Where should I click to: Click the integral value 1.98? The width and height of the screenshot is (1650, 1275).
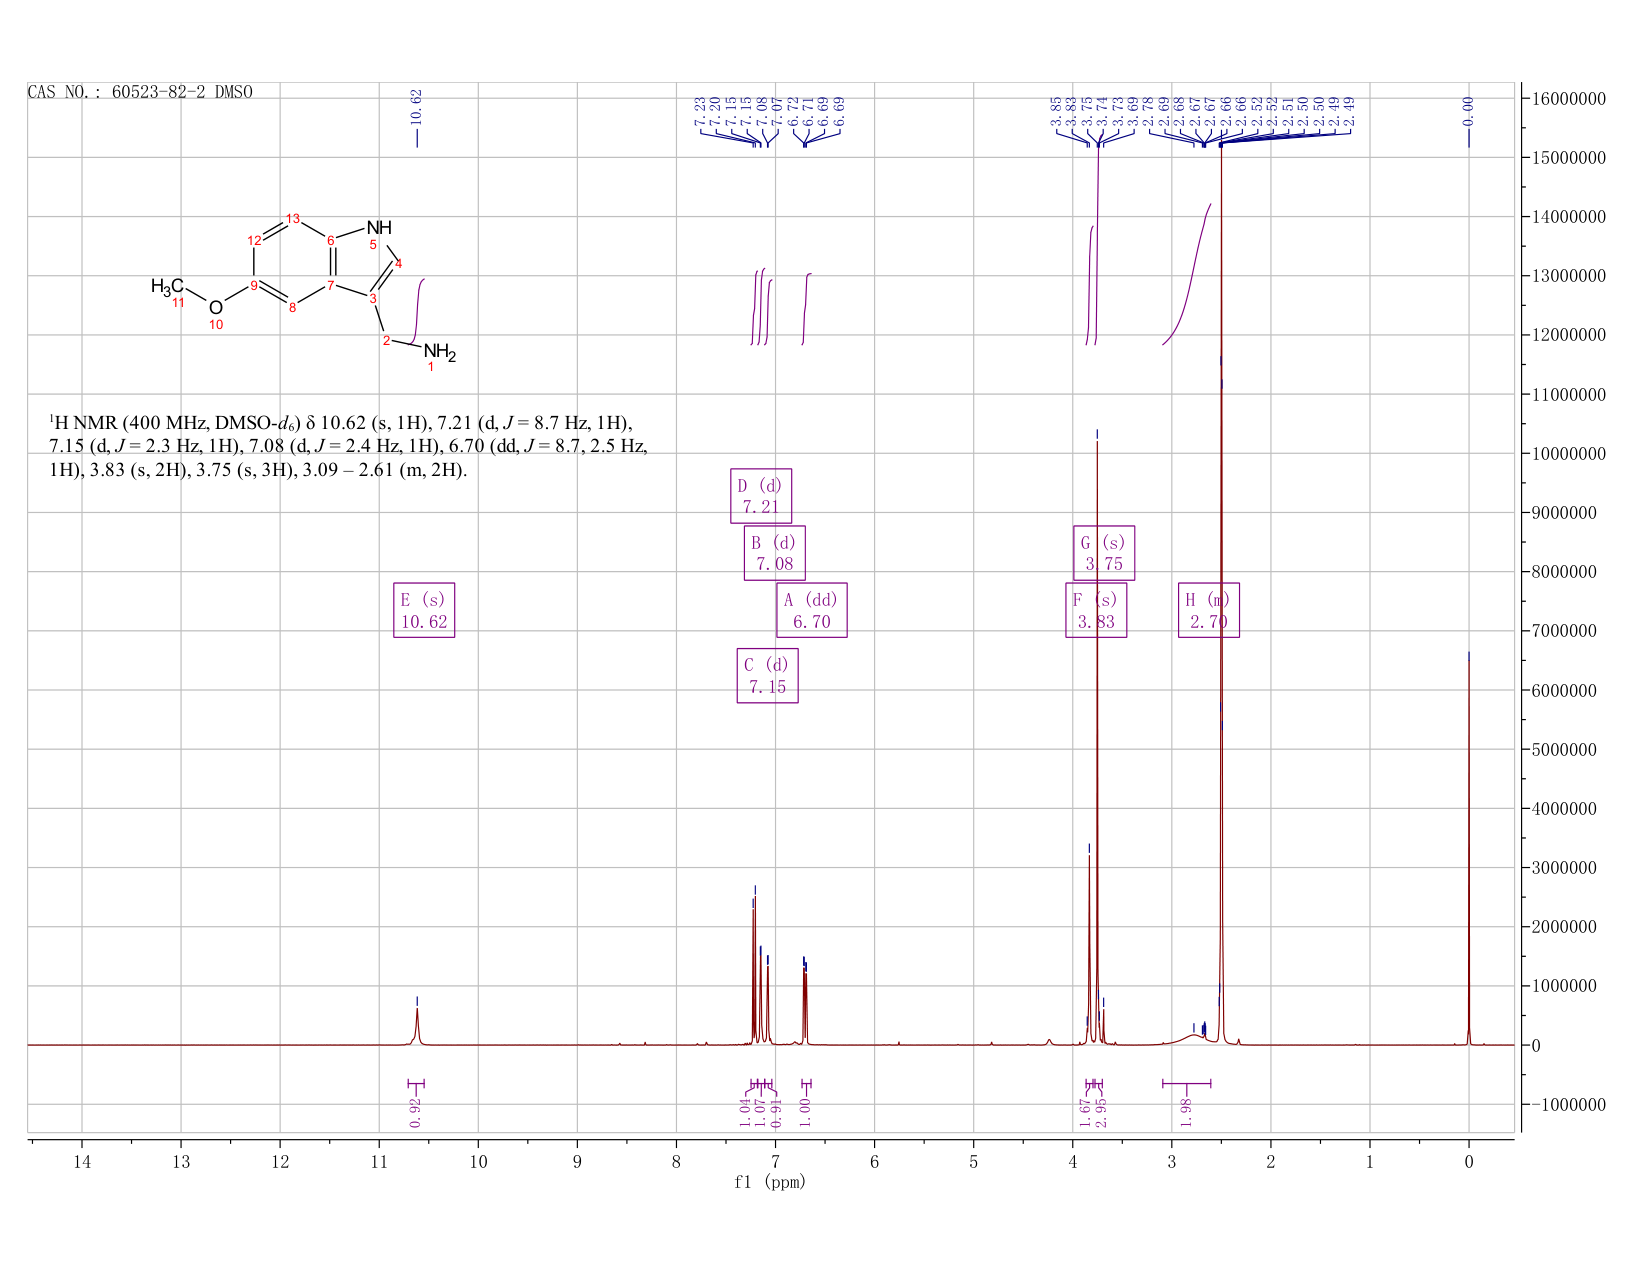point(1186,1112)
